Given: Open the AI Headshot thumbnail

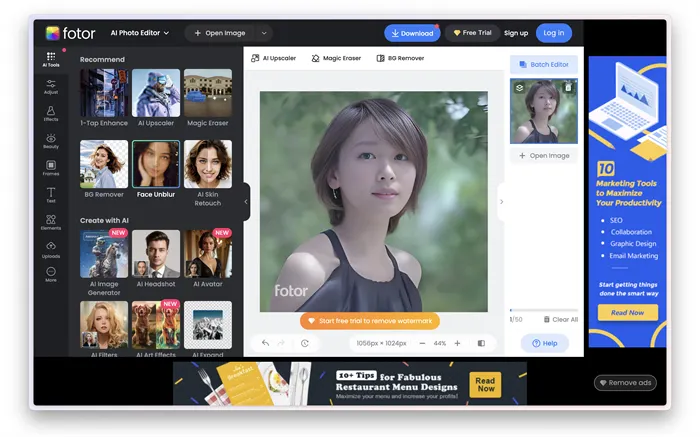Looking at the screenshot, I should 156,254.
